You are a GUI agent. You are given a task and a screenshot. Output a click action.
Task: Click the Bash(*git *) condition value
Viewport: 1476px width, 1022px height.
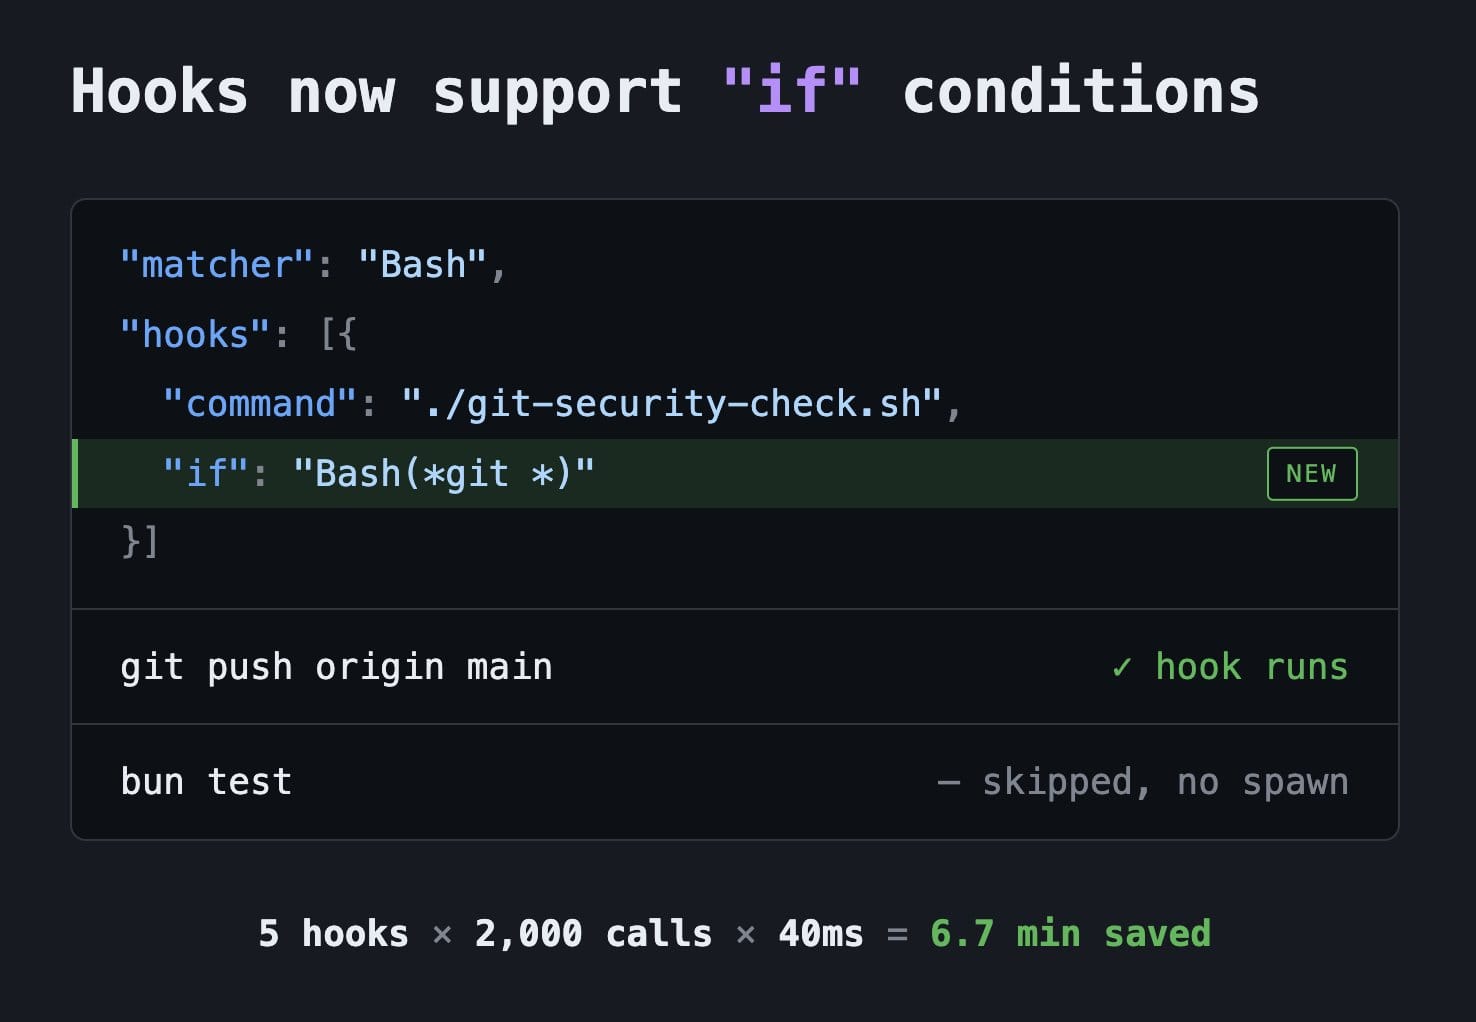click(443, 474)
